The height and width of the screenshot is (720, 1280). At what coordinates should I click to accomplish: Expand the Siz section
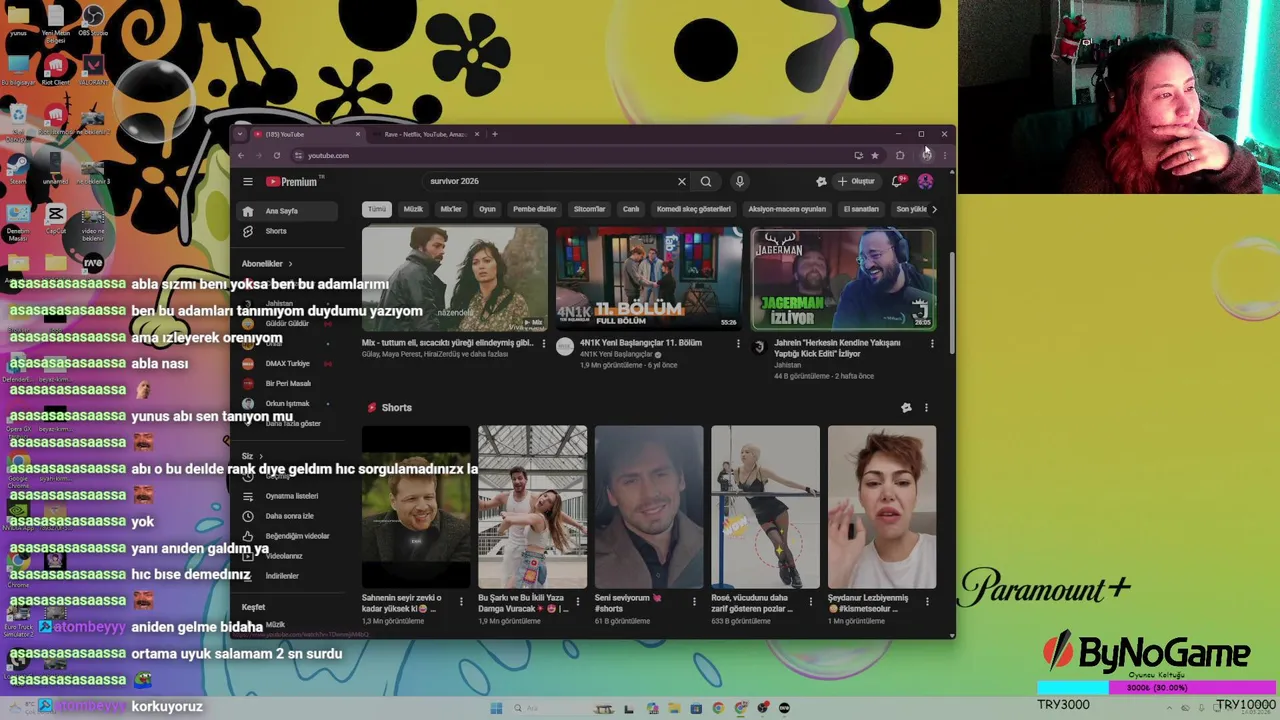pyautogui.click(x=251, y=456)
